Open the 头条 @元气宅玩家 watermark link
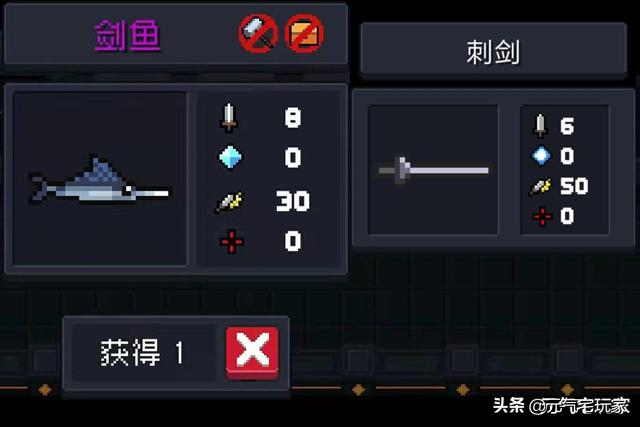This screenshot has height=427, width=640. point(562,406)
